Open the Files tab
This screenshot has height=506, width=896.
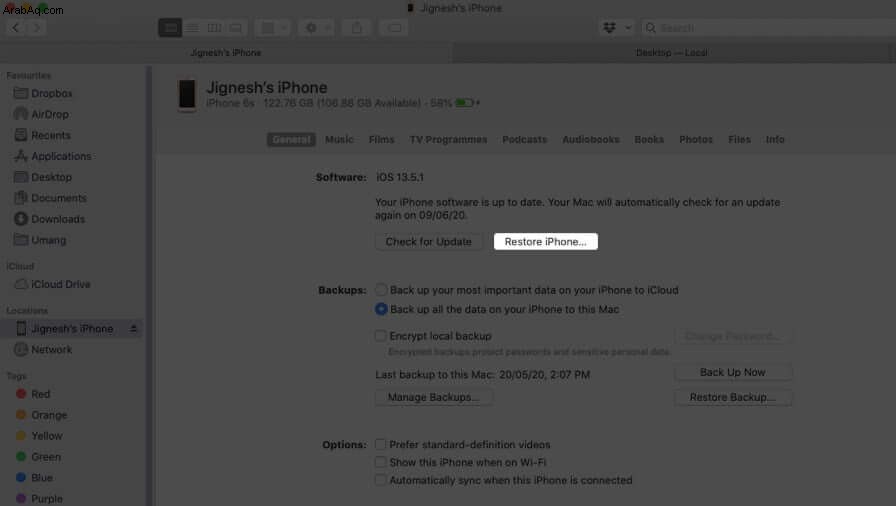tap(739, 139)
